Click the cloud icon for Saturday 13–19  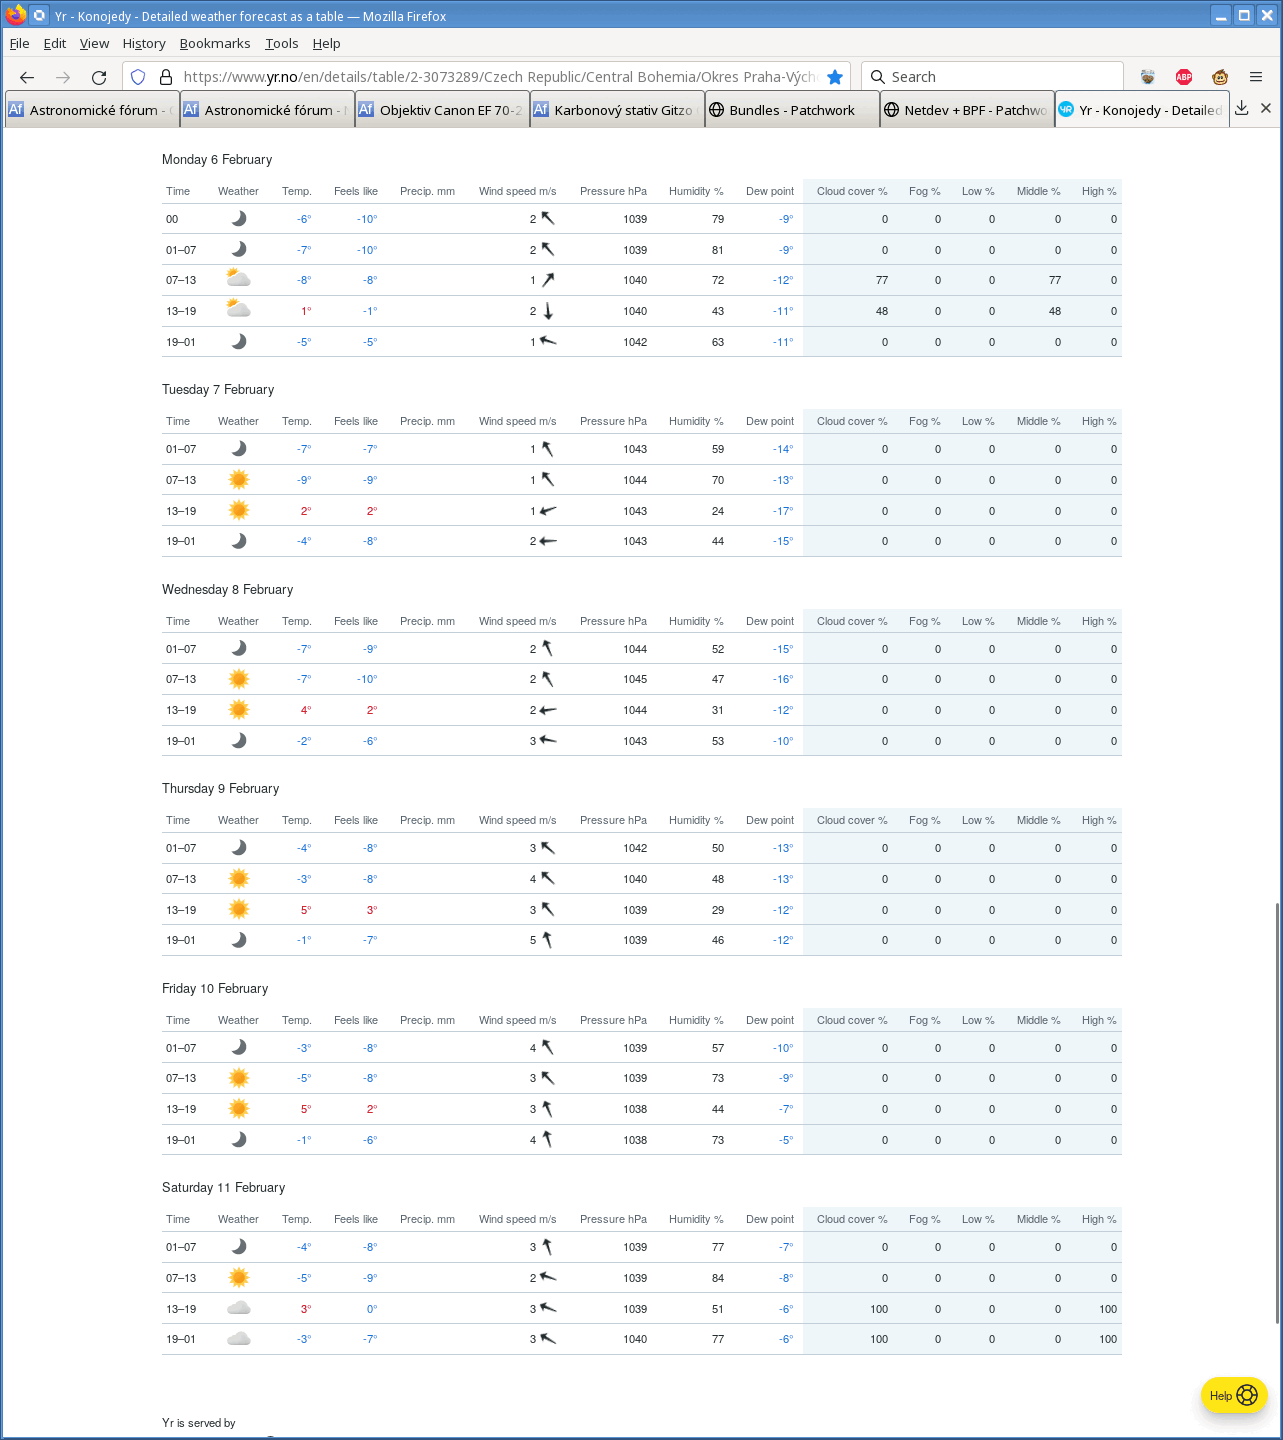[238, 1308]
